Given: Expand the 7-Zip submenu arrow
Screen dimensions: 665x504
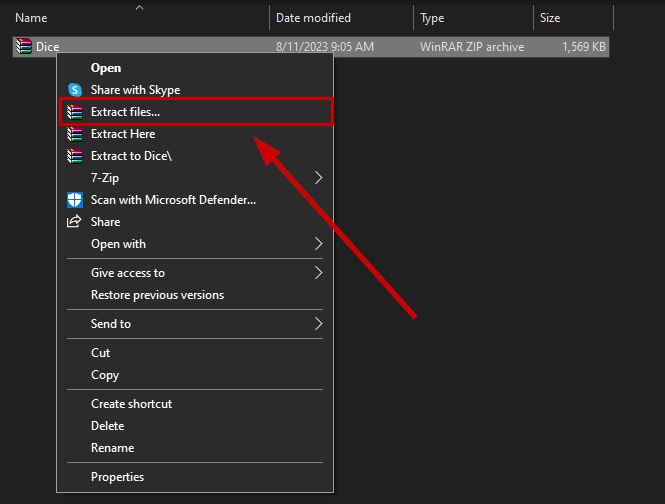Looking at the screenshot, I should point(319,178).
